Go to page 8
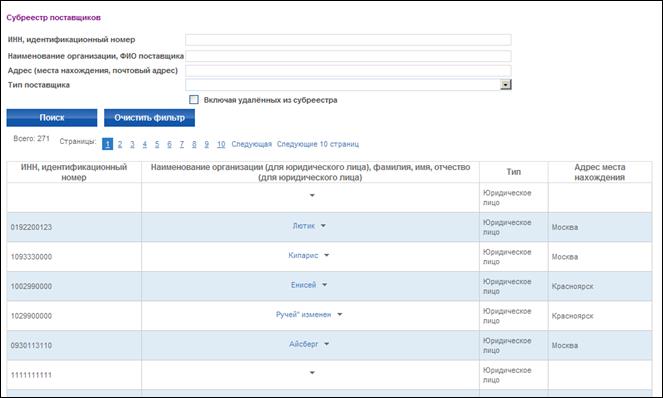Viewport: 663px width, 398px height. tap(194, 144)
